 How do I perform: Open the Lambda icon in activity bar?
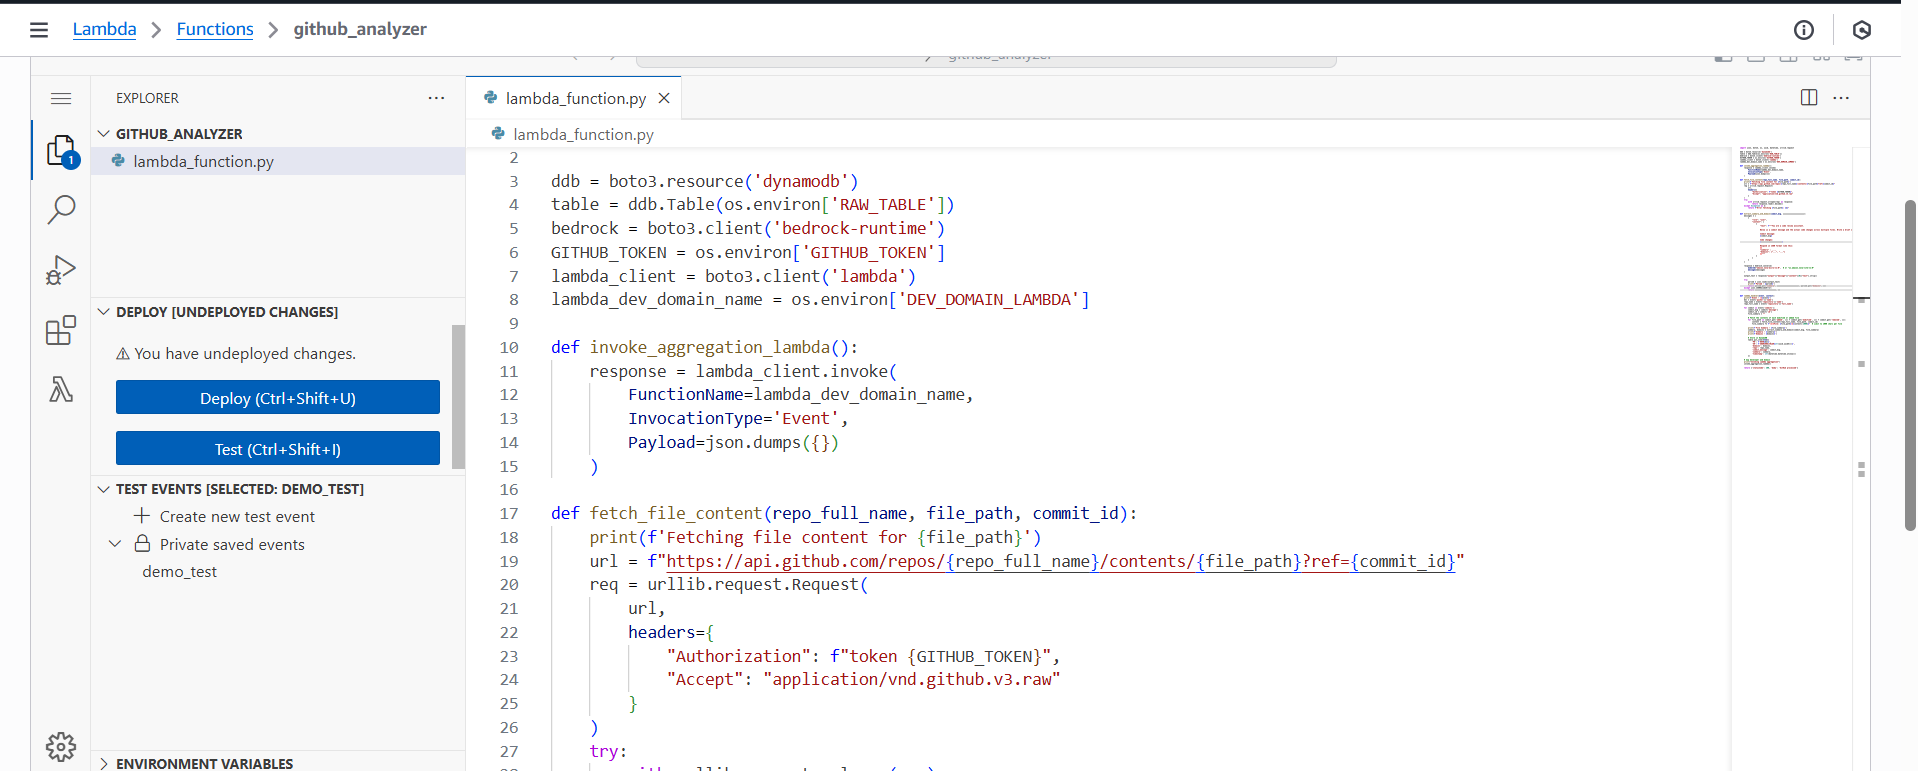click(x=61, y=389)
